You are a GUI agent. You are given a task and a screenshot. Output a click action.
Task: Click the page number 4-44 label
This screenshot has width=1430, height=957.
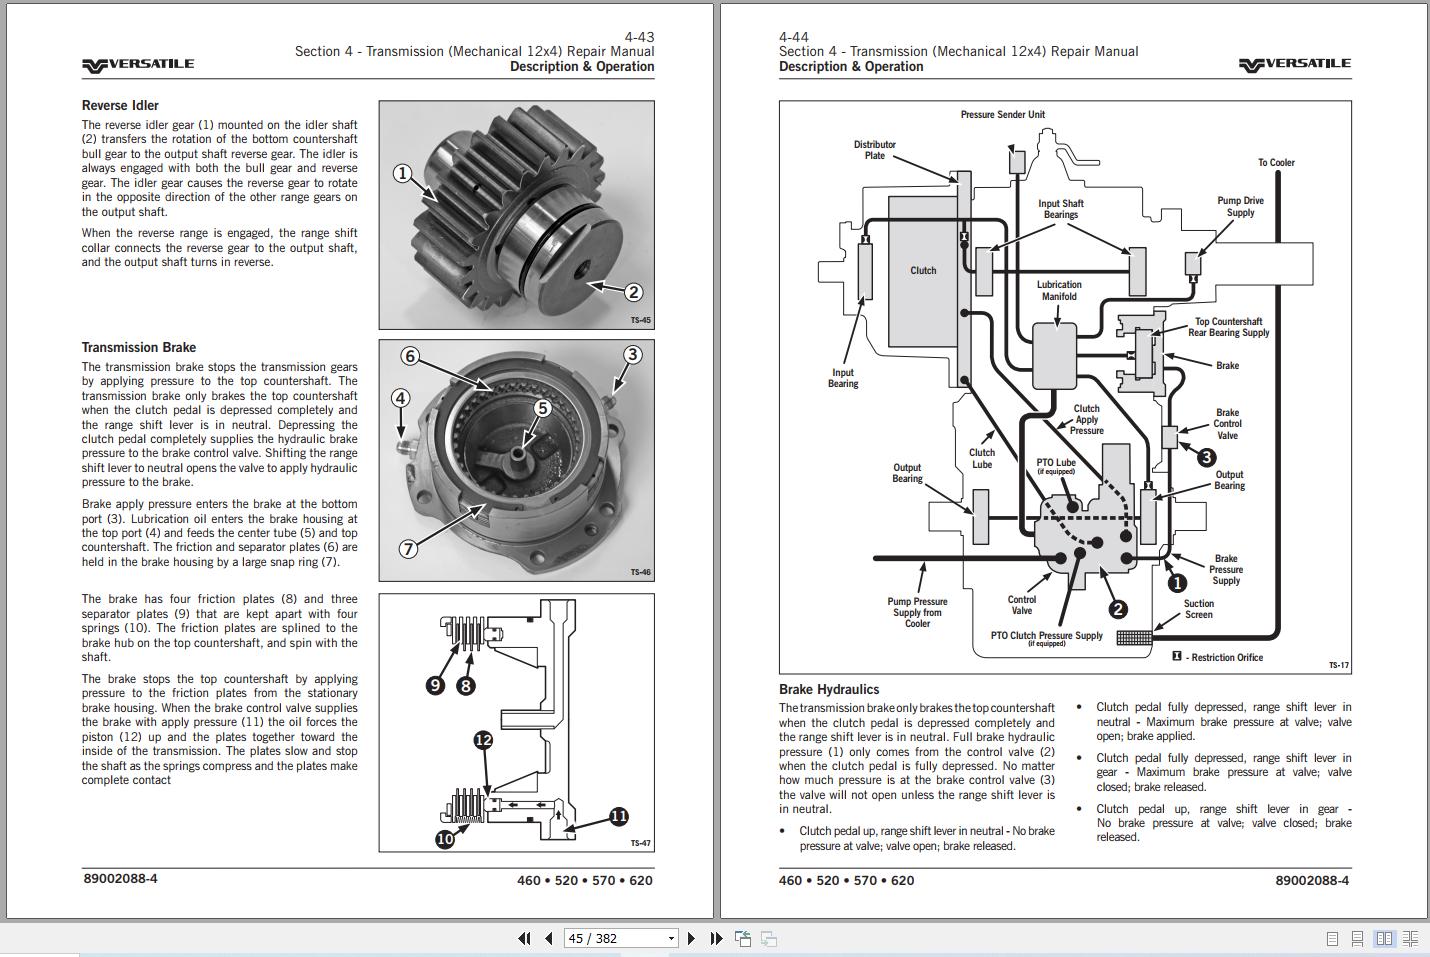tap(794, 37)
